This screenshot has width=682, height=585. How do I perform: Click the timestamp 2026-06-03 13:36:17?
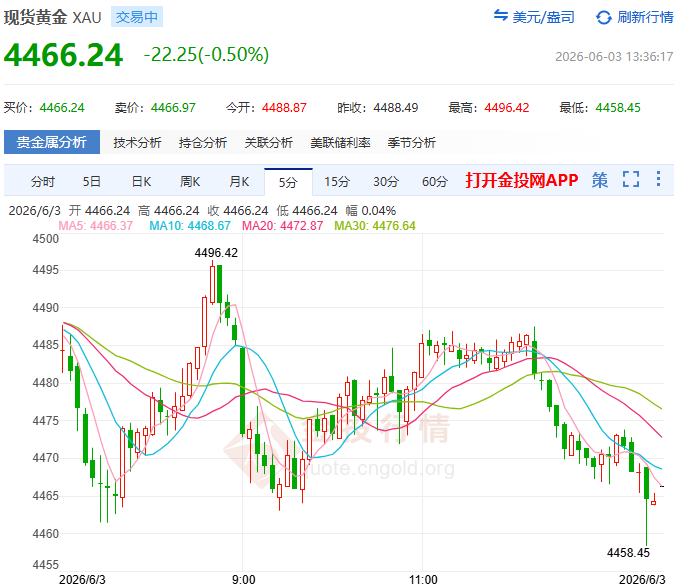(x=614, y=57)
